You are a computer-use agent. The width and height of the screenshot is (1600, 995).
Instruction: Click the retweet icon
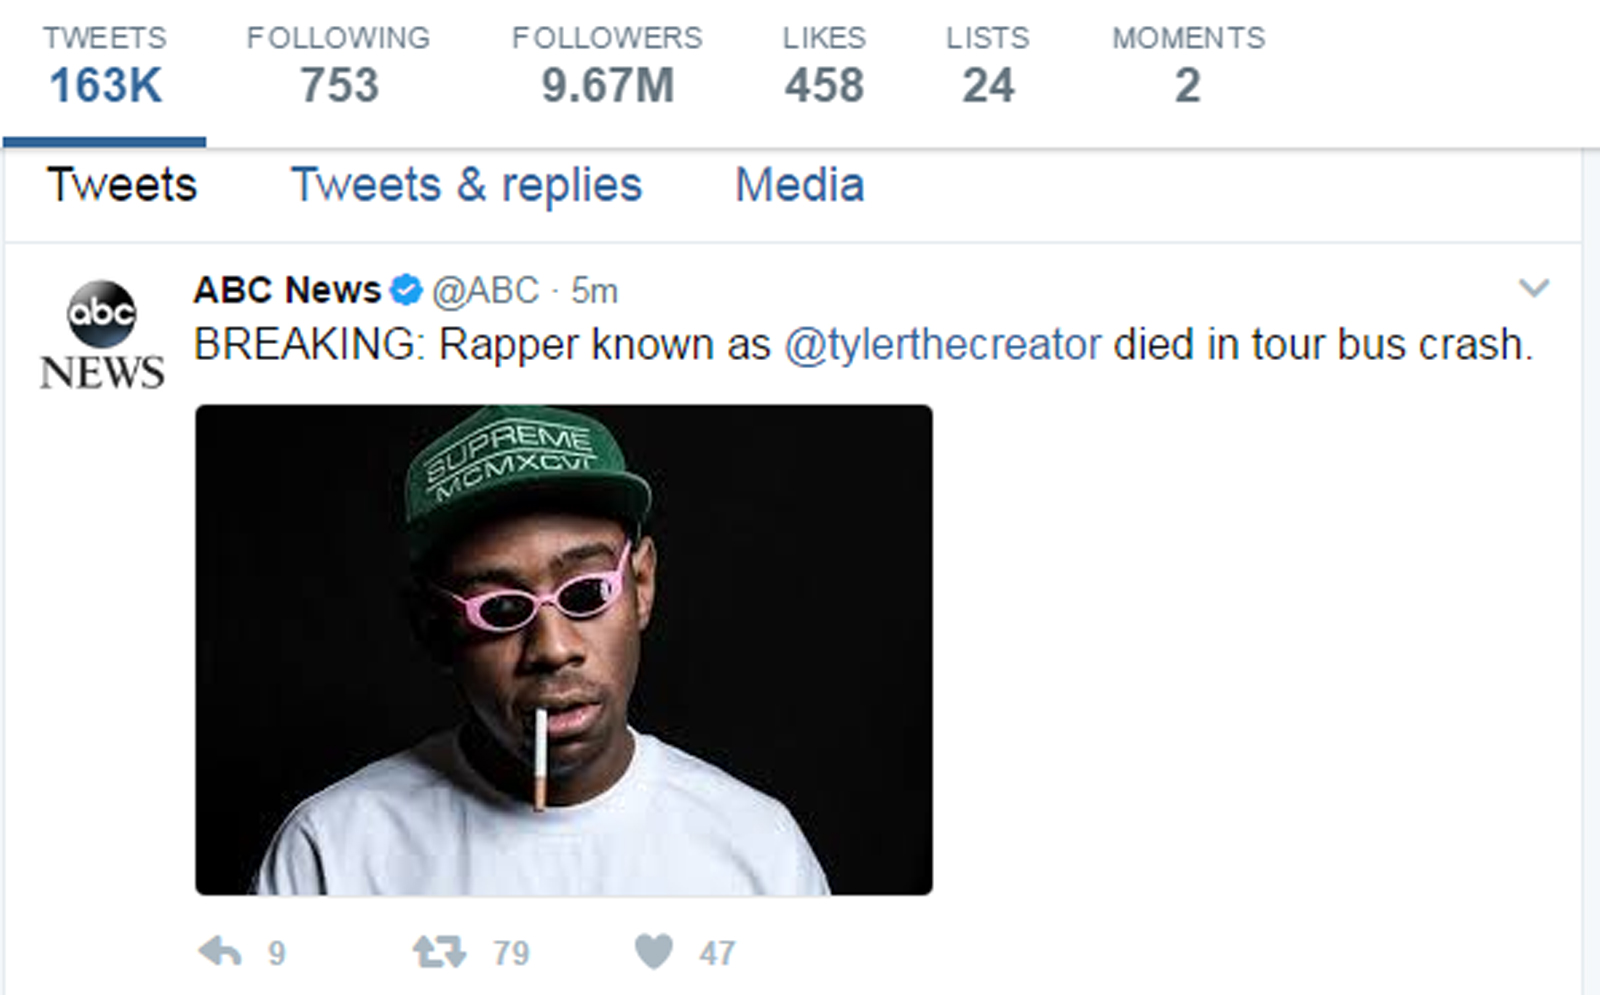(439, 951)
